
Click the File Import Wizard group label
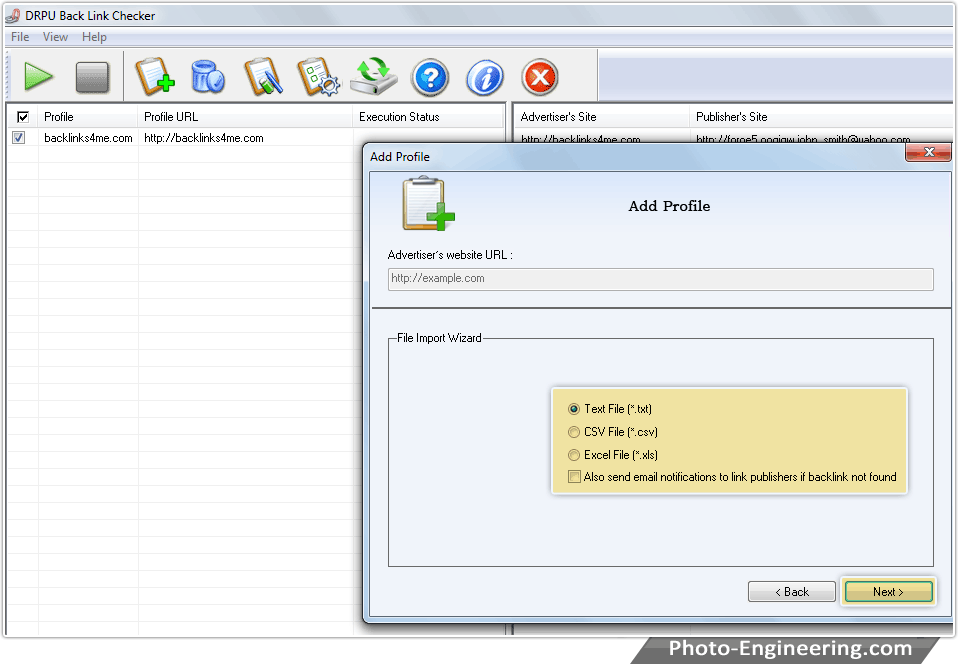click(x=439, y=338)
